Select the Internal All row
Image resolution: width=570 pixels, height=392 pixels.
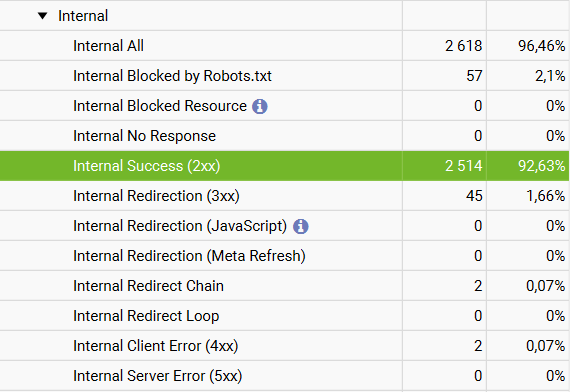click(285, 46)
